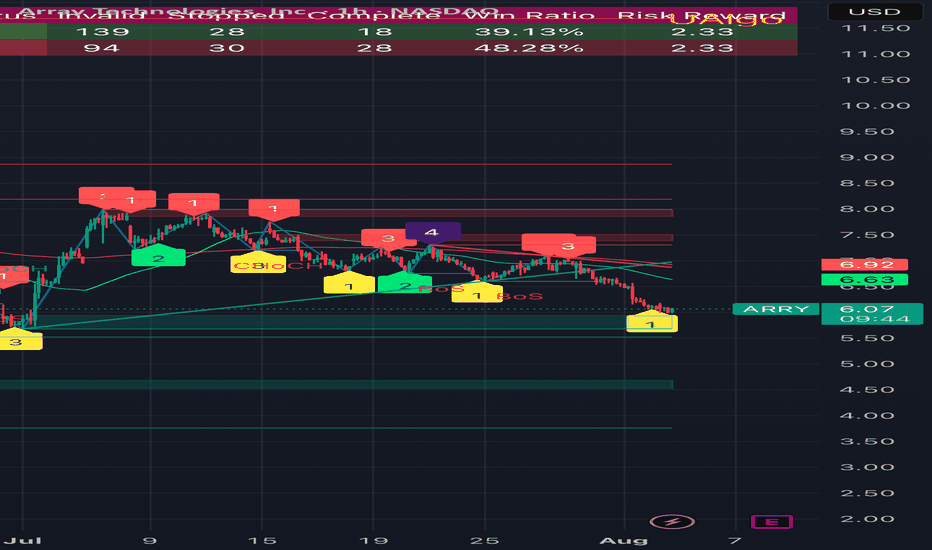The image size is (932, 550).
Task: Click the 4.00 price axis label
Action: 867,416
